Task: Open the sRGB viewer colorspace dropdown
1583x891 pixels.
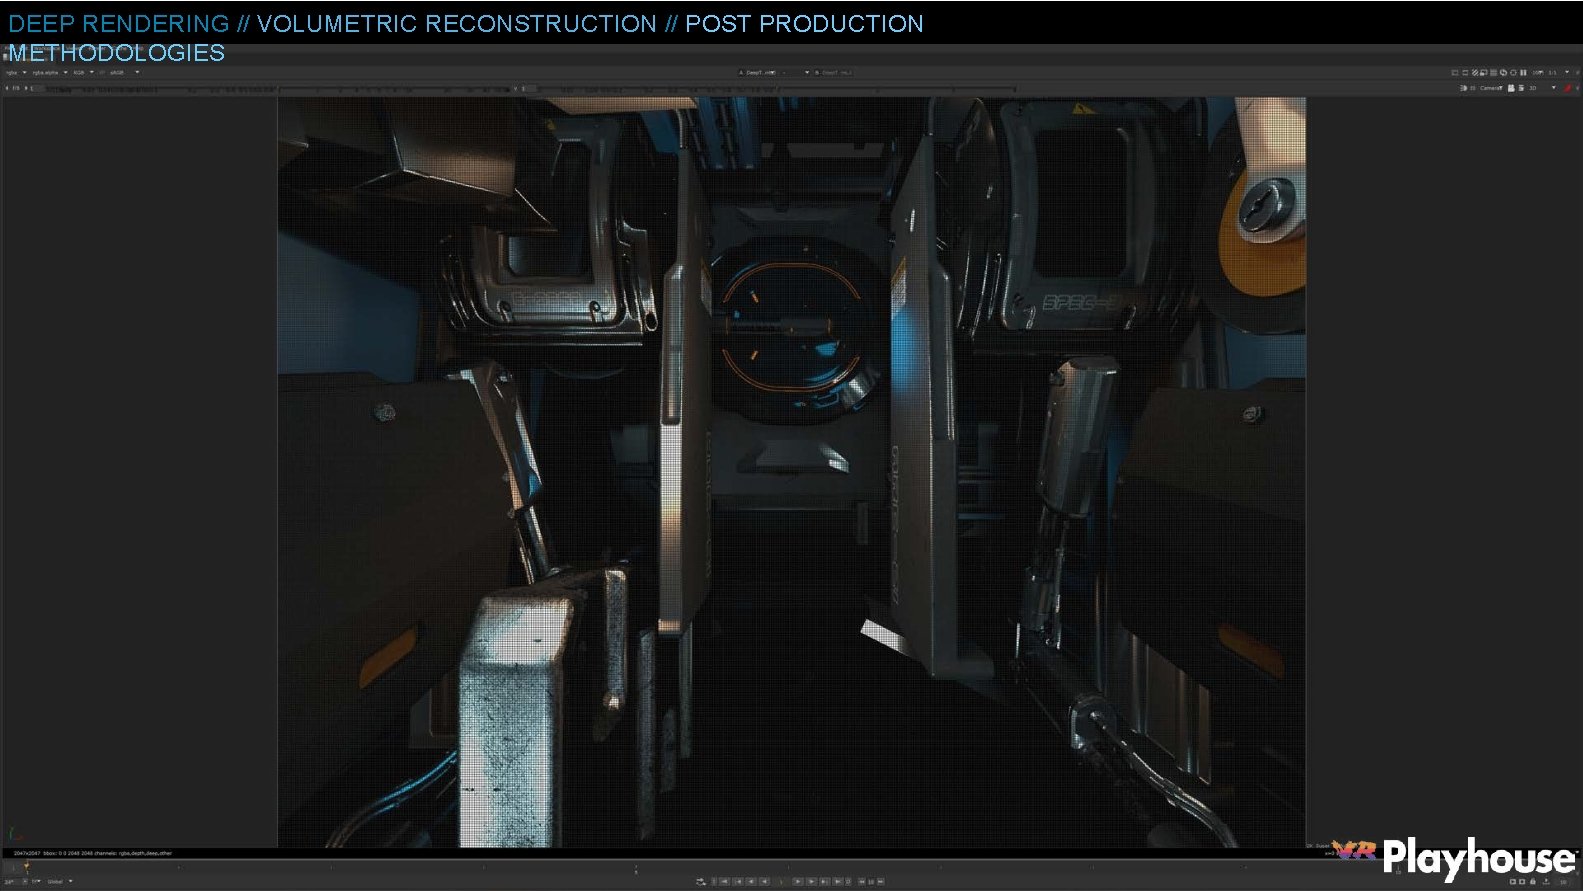Action: click(x=124, y=72)
